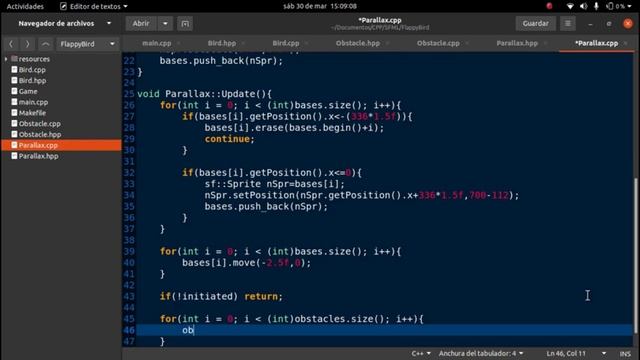Viewport: 640px width, 360px height.
Task: Go to parent folder with the up arrow
Action: pos(46,44)
